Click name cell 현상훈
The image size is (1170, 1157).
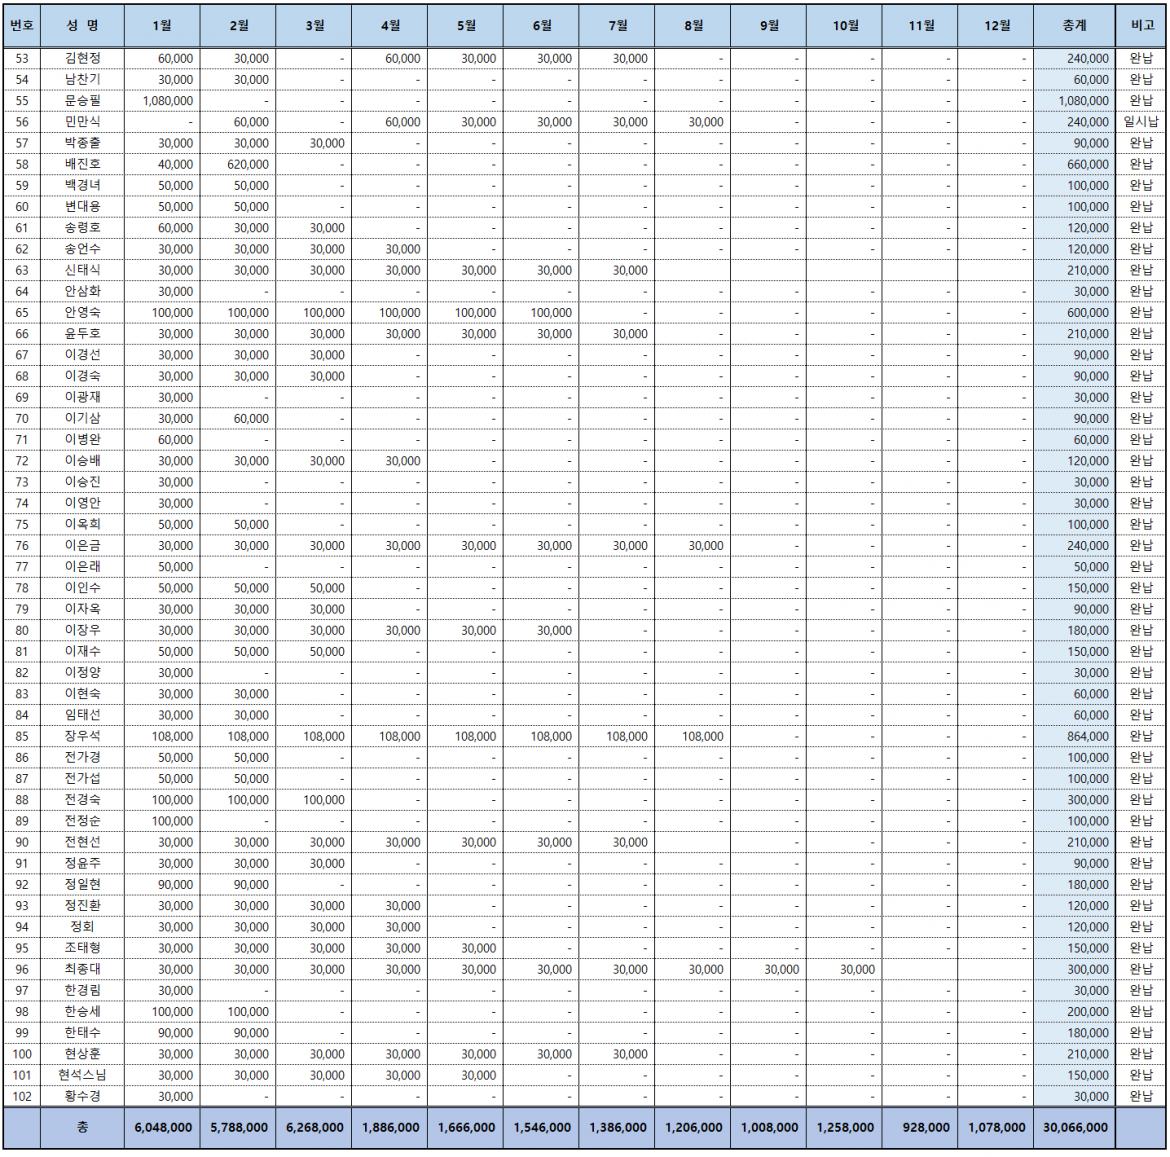82,1054
